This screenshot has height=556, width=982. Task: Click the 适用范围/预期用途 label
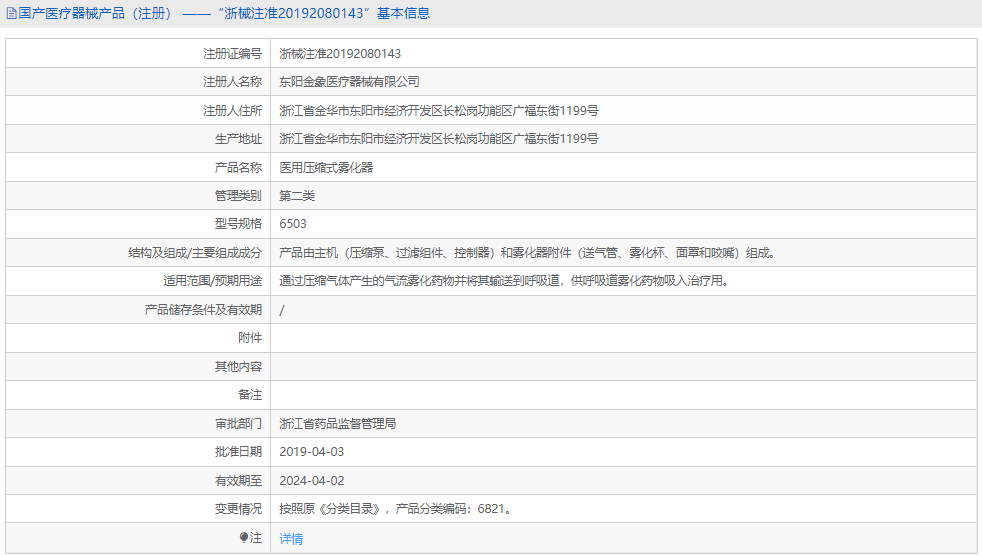[212, 281]
